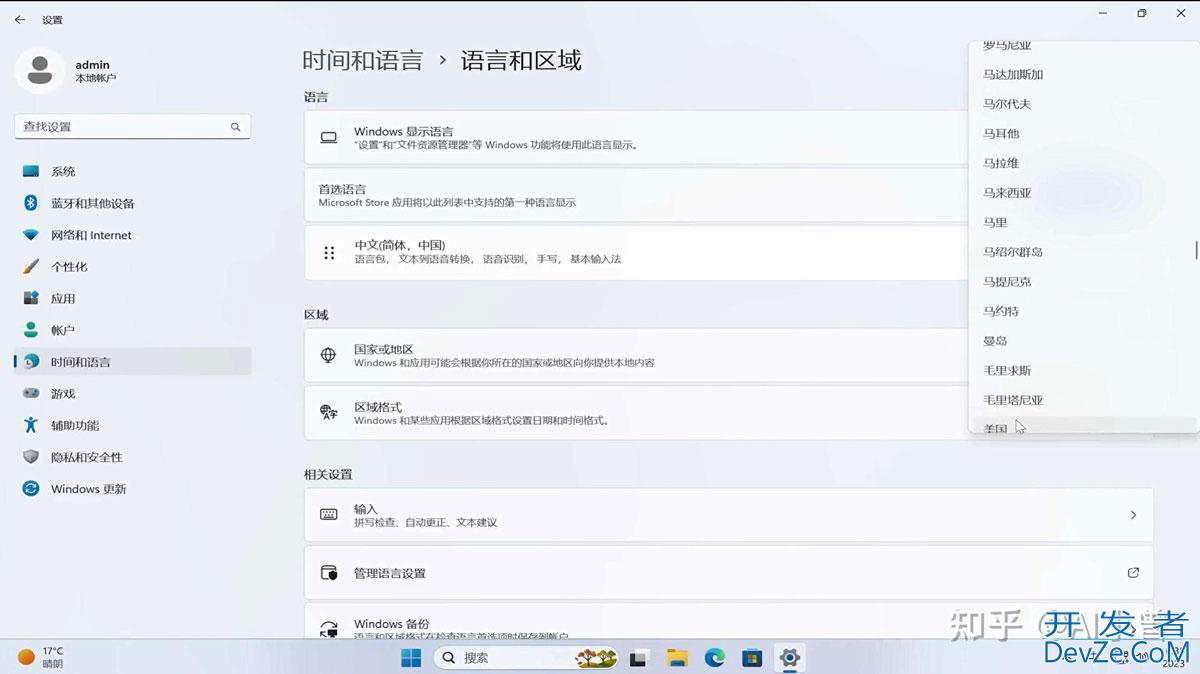This screenshot has height=674, width=1200.
Task: Open external-link icon on 管理语言设置
Action: [1133, 573]
